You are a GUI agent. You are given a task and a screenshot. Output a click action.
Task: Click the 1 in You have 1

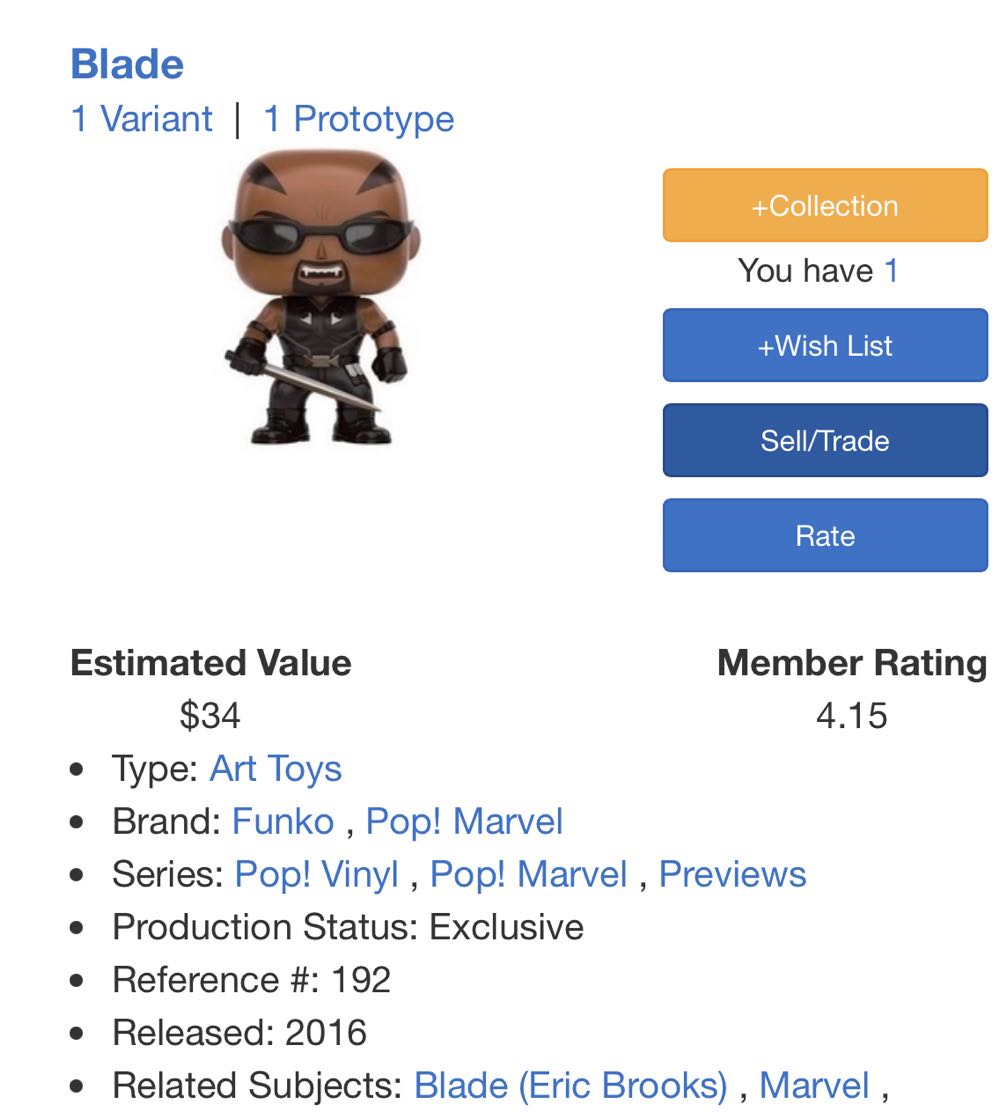click(896, 271)
